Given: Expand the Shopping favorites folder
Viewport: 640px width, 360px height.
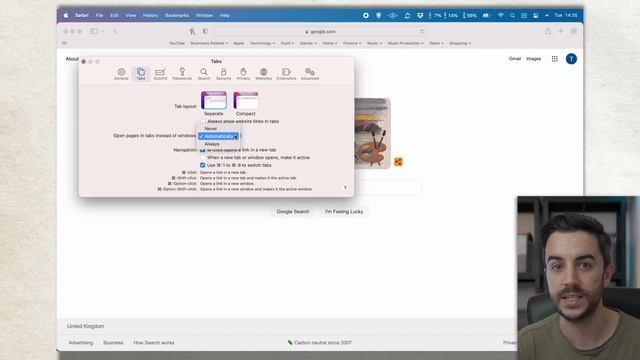Looking at the screenshot, I should [x=460, y=43].
